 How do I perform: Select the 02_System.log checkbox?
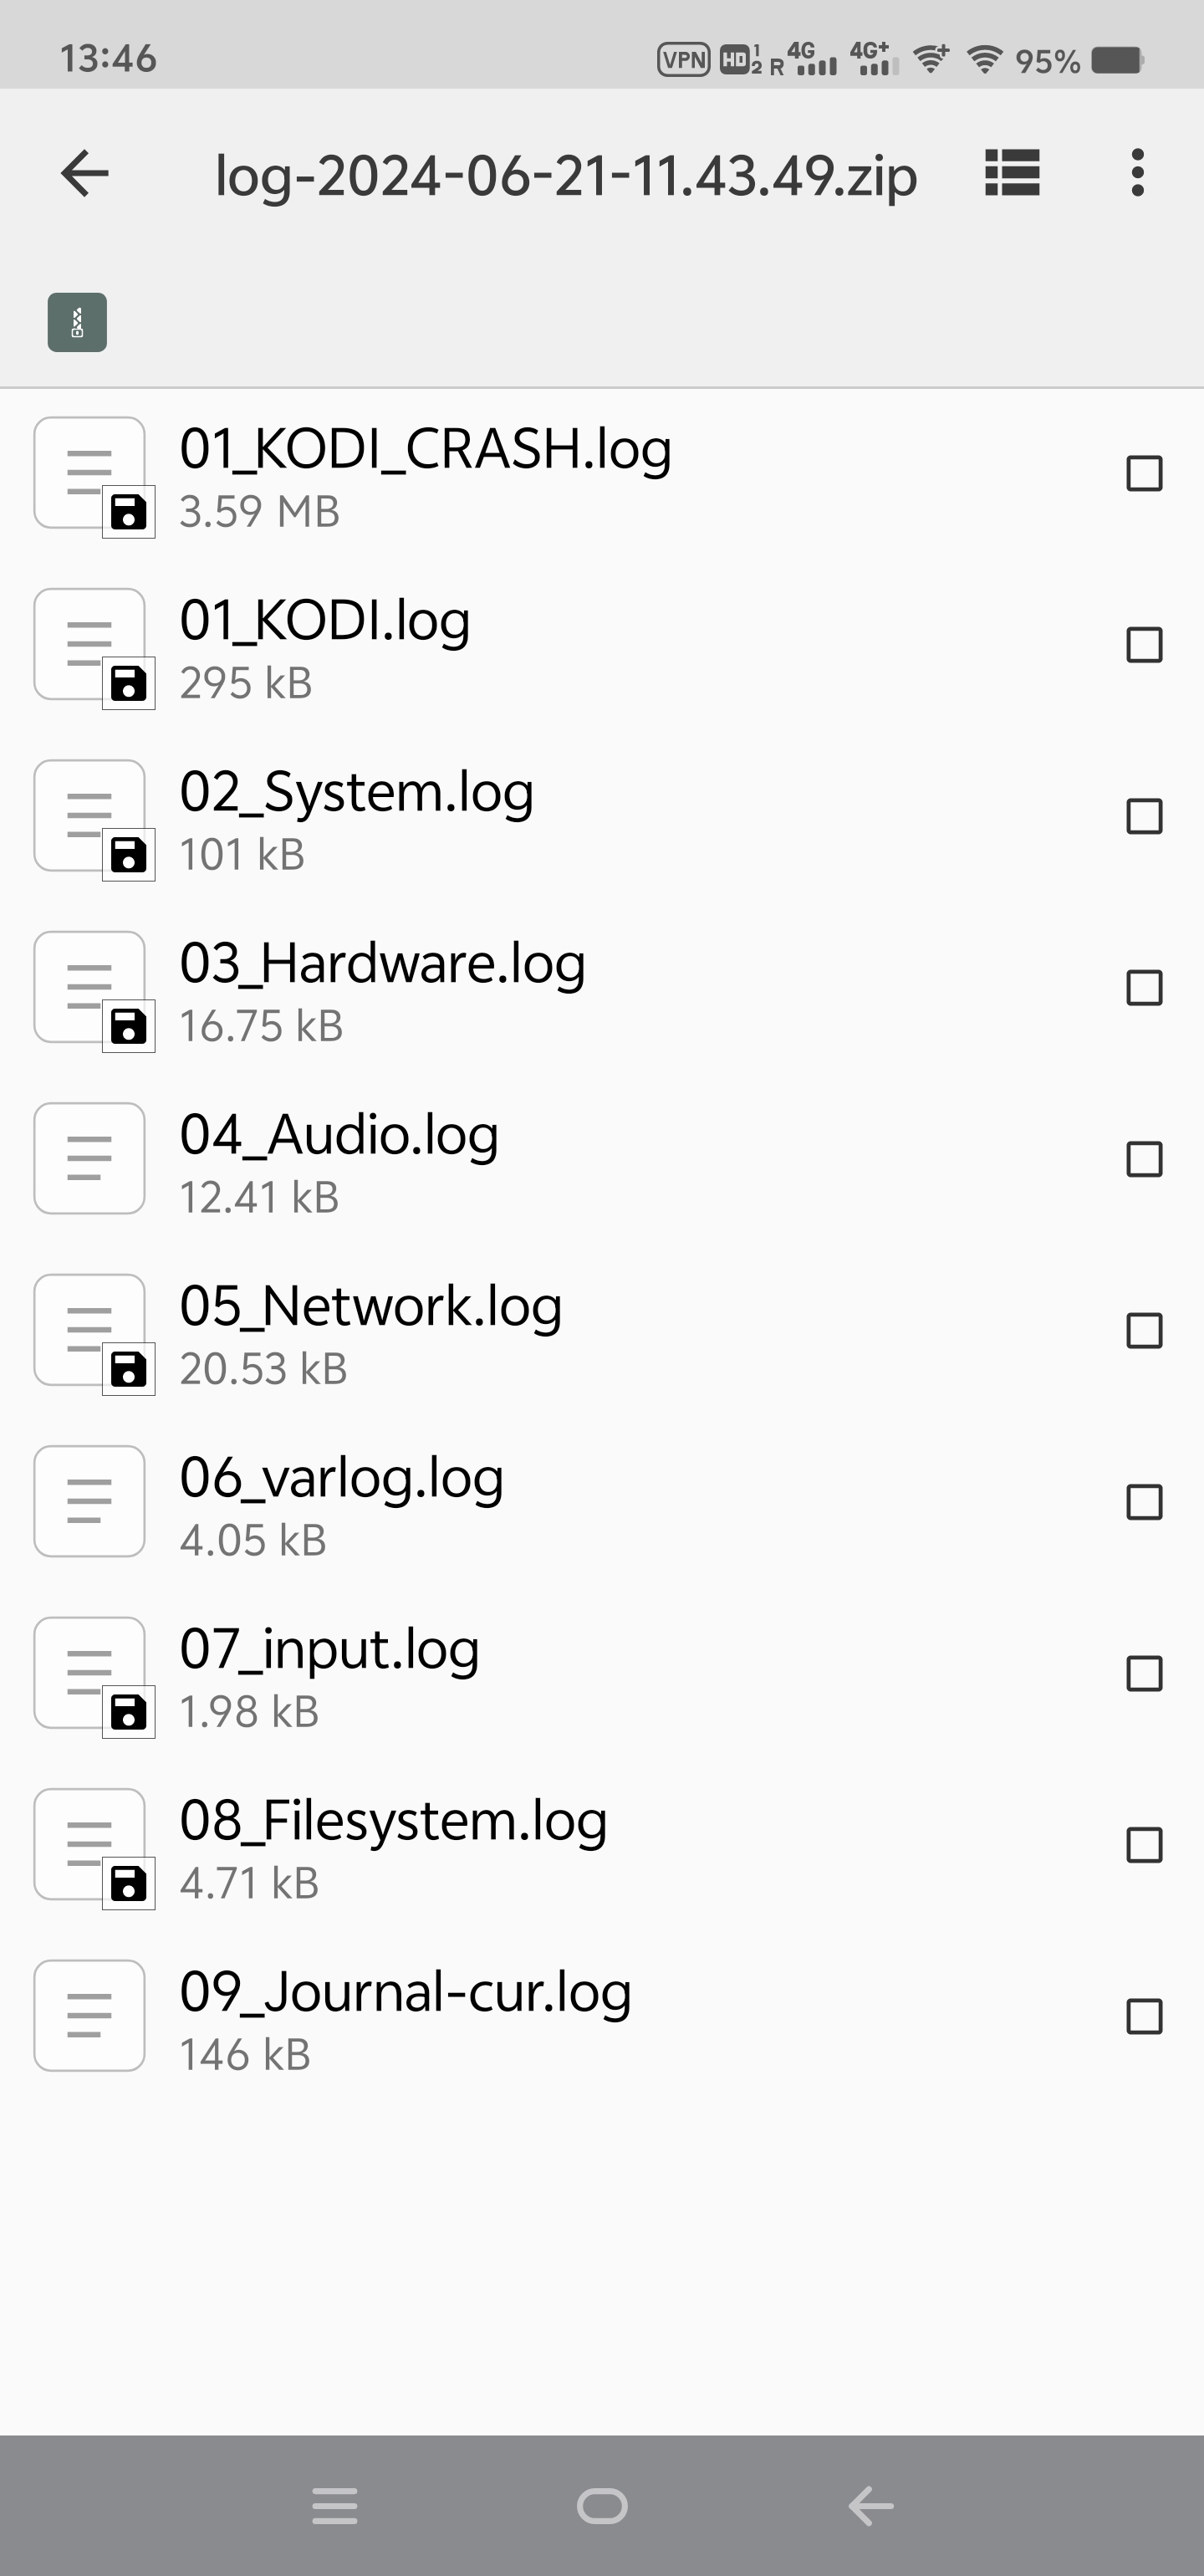(1144, 816)
